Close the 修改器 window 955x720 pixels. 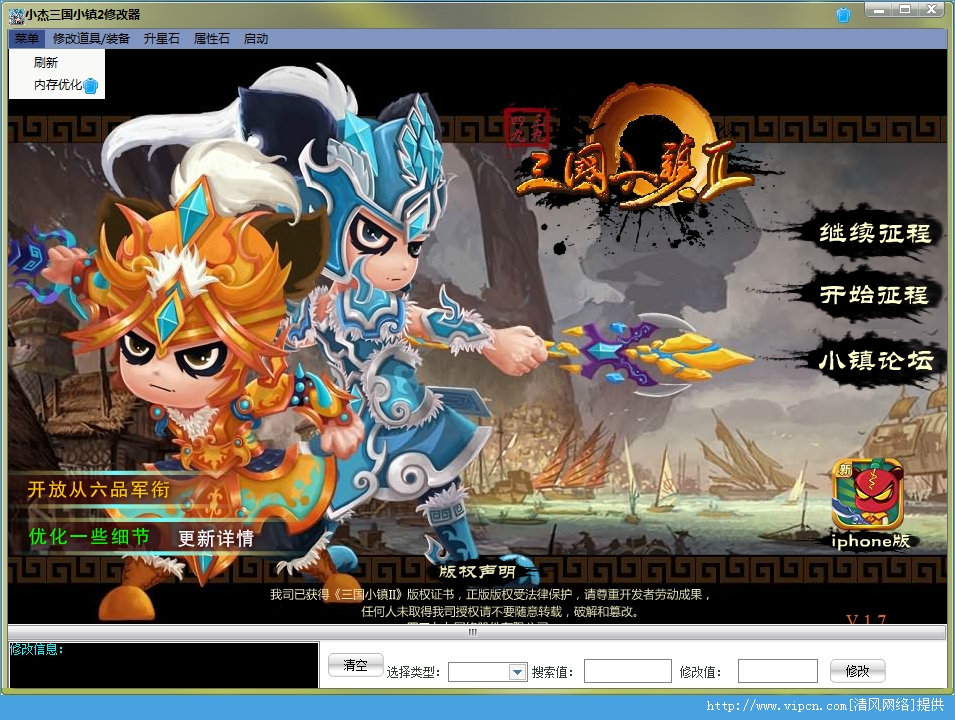pyautogui.click(x=932, y=10)
